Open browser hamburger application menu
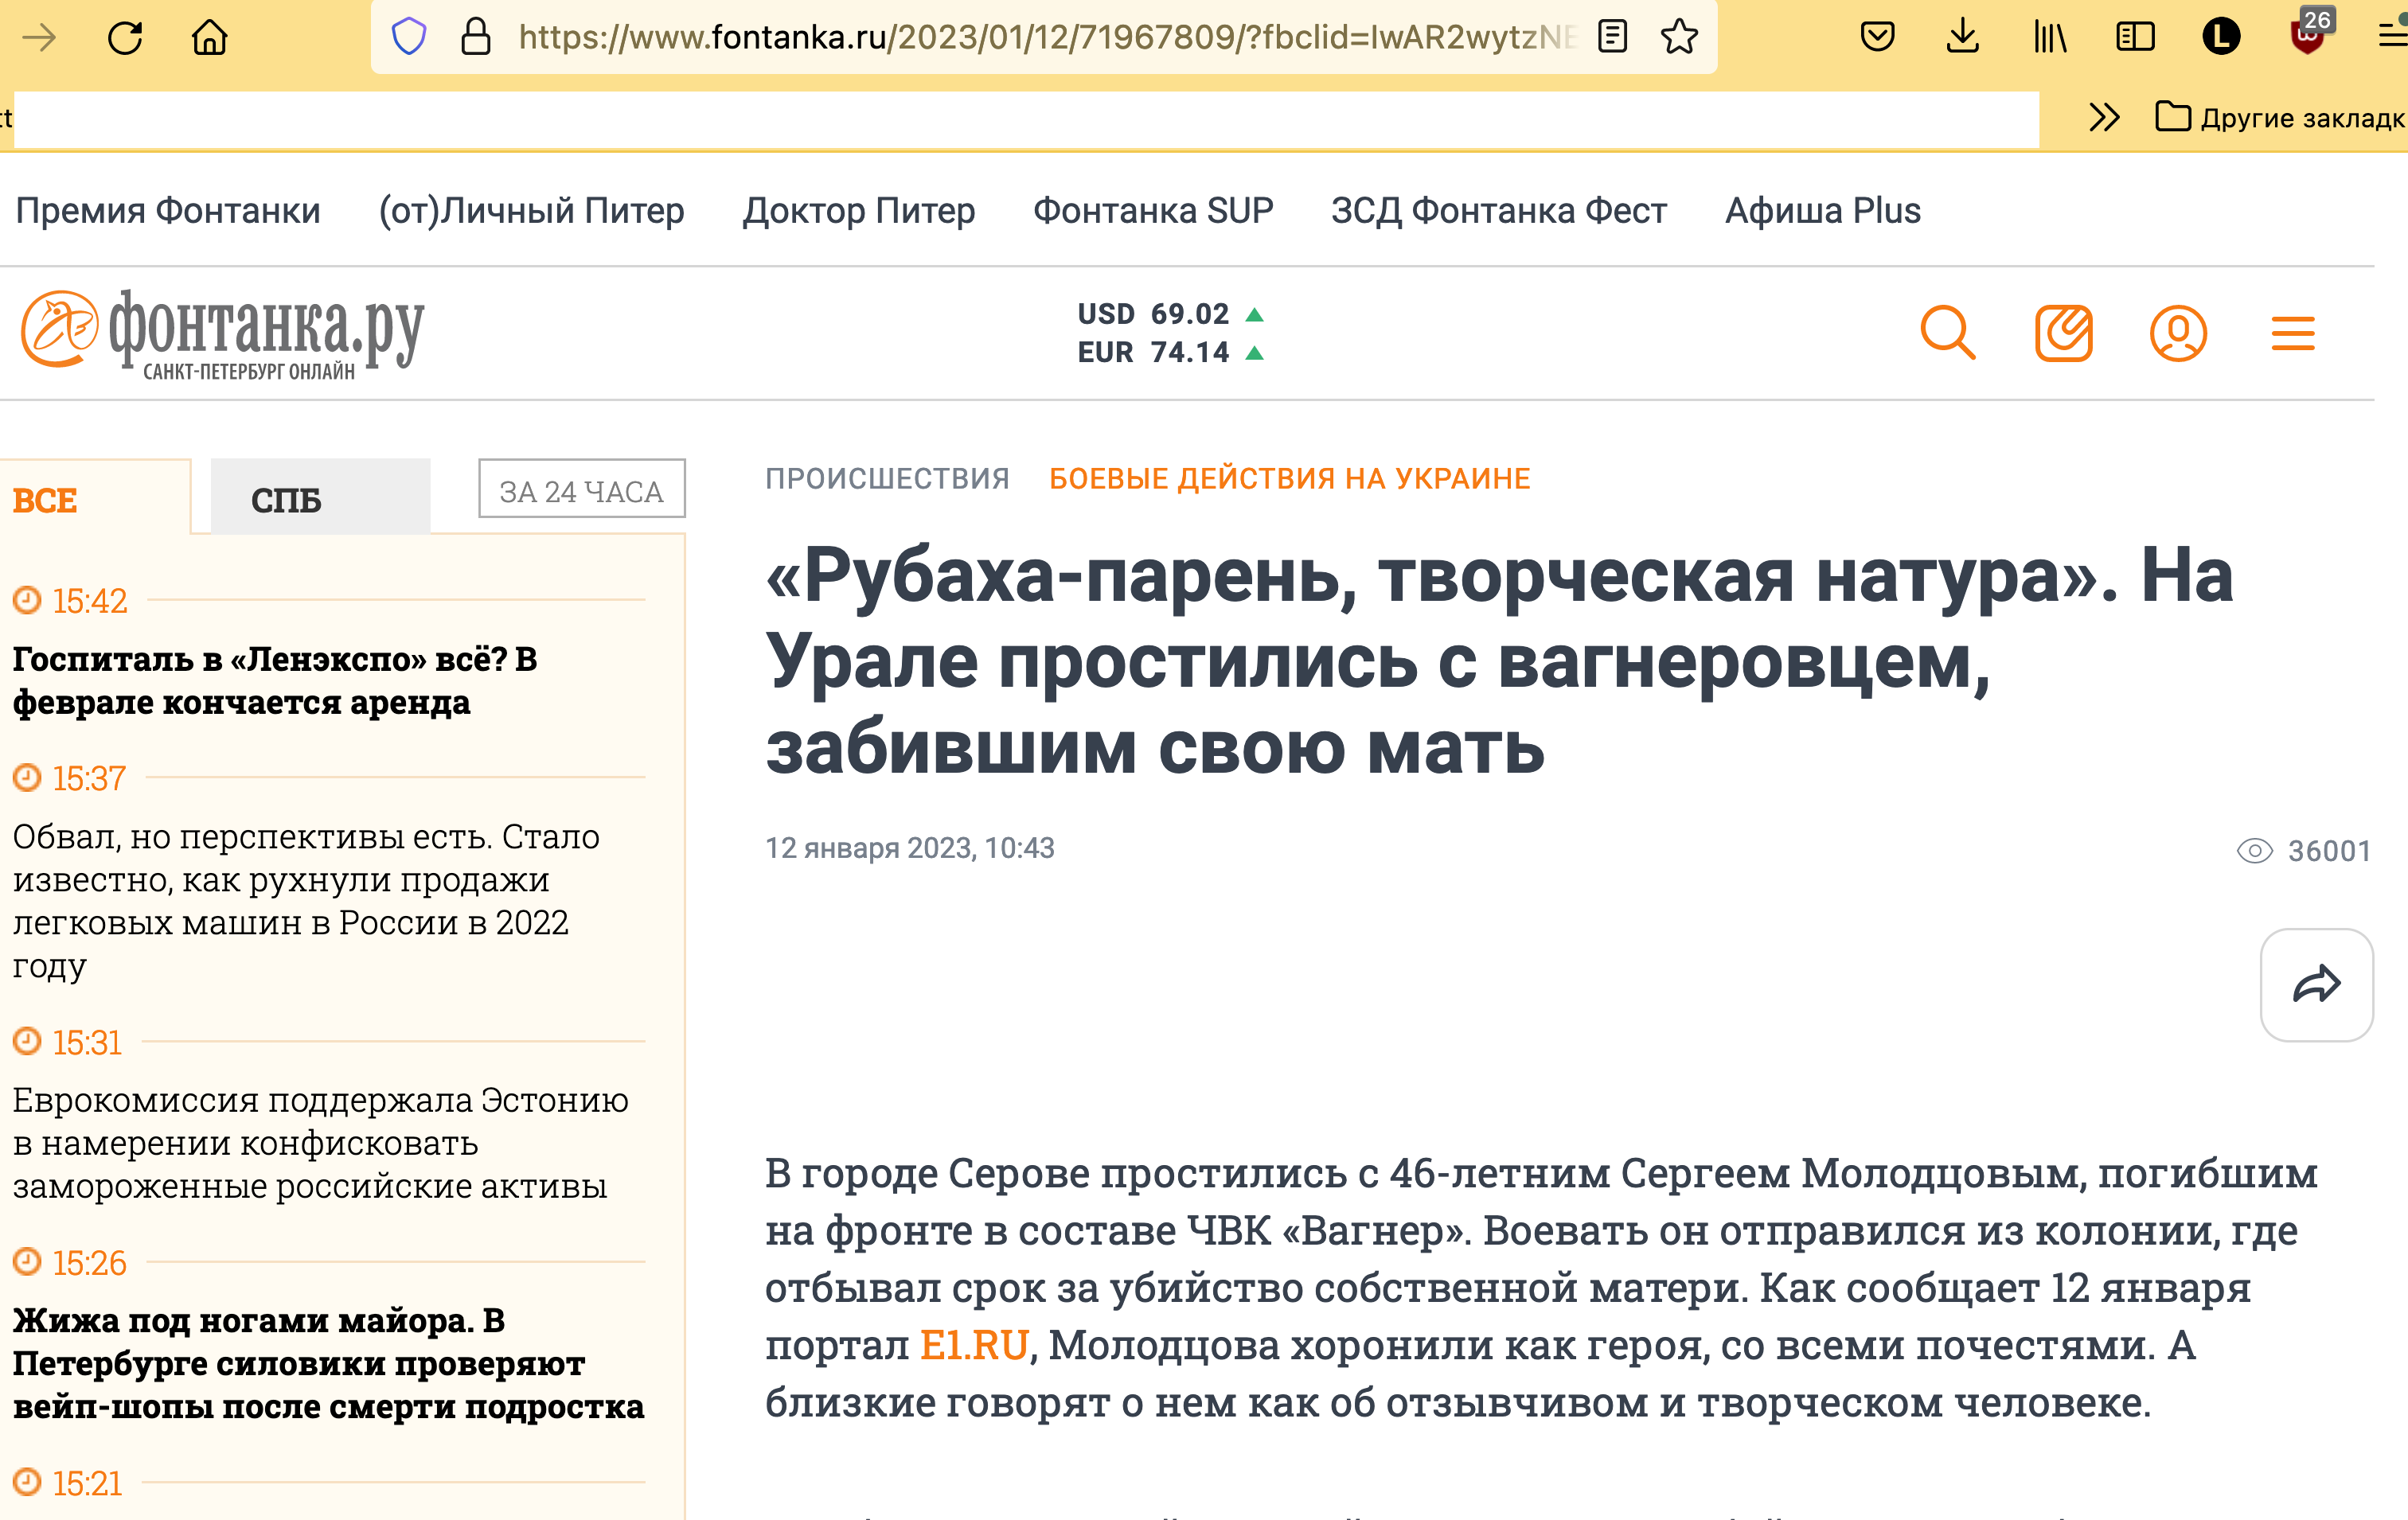 click(x=2392, y=37)
